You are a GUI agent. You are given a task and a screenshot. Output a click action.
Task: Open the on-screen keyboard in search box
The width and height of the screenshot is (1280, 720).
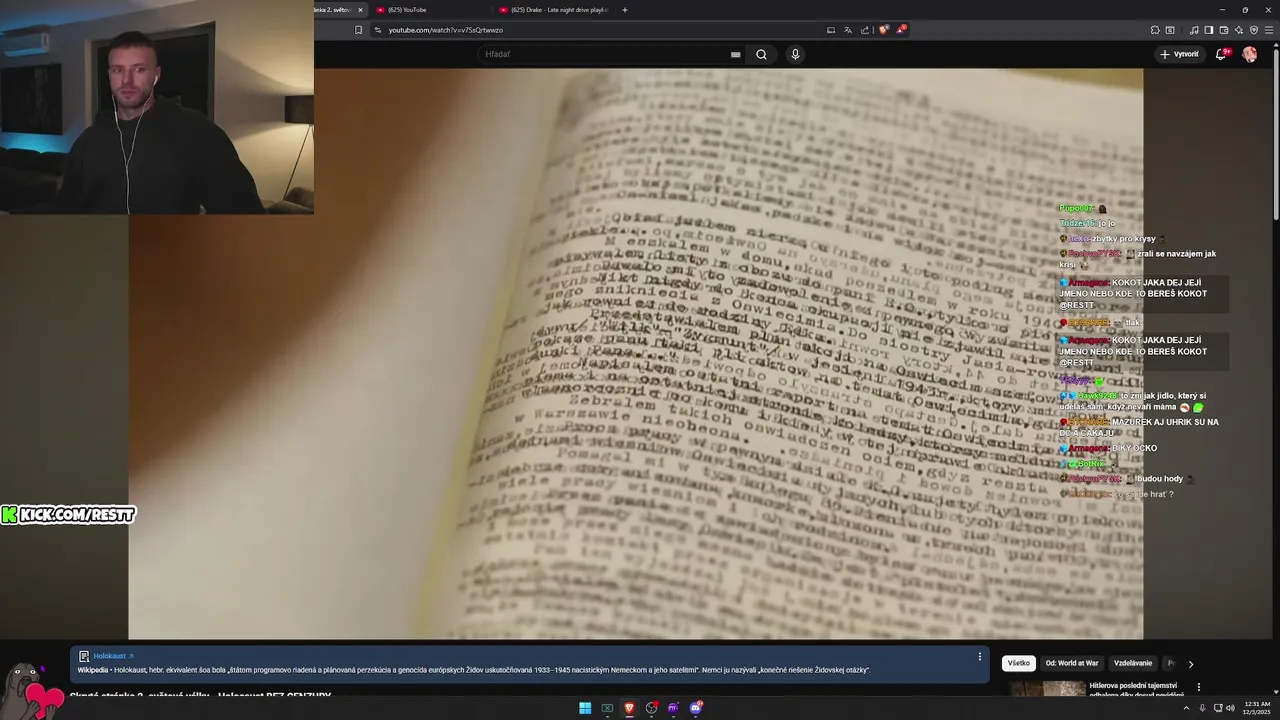pos(736,55)
